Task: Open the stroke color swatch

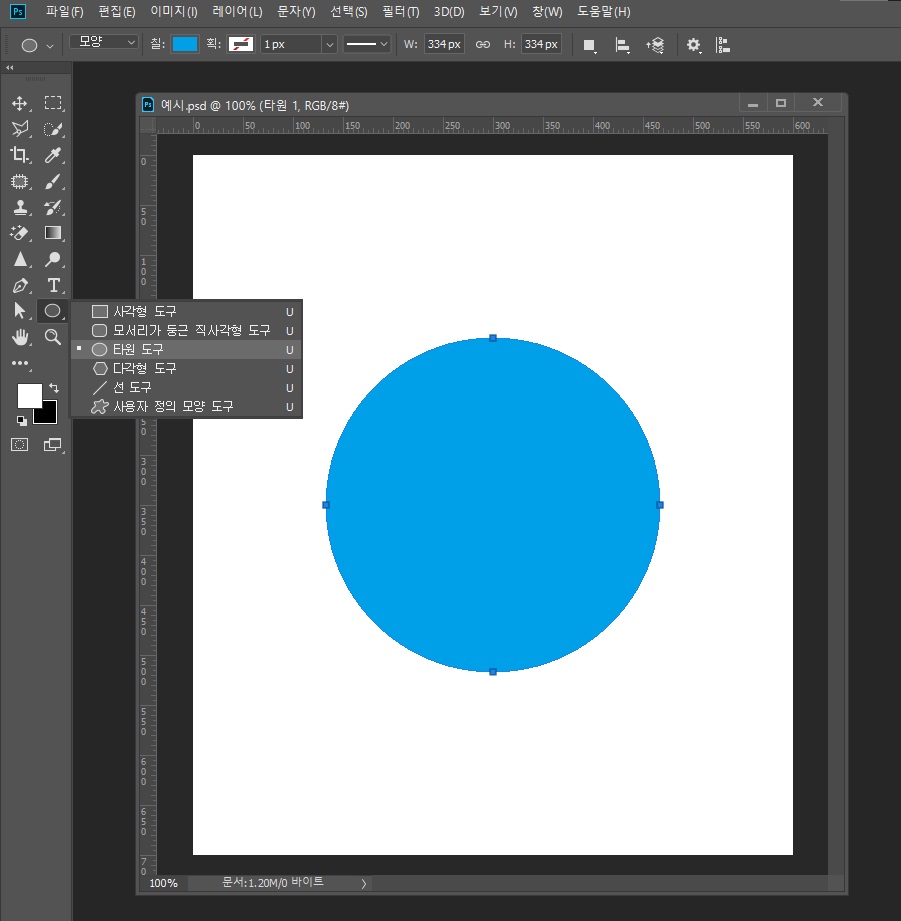Action: pos(241,44)
